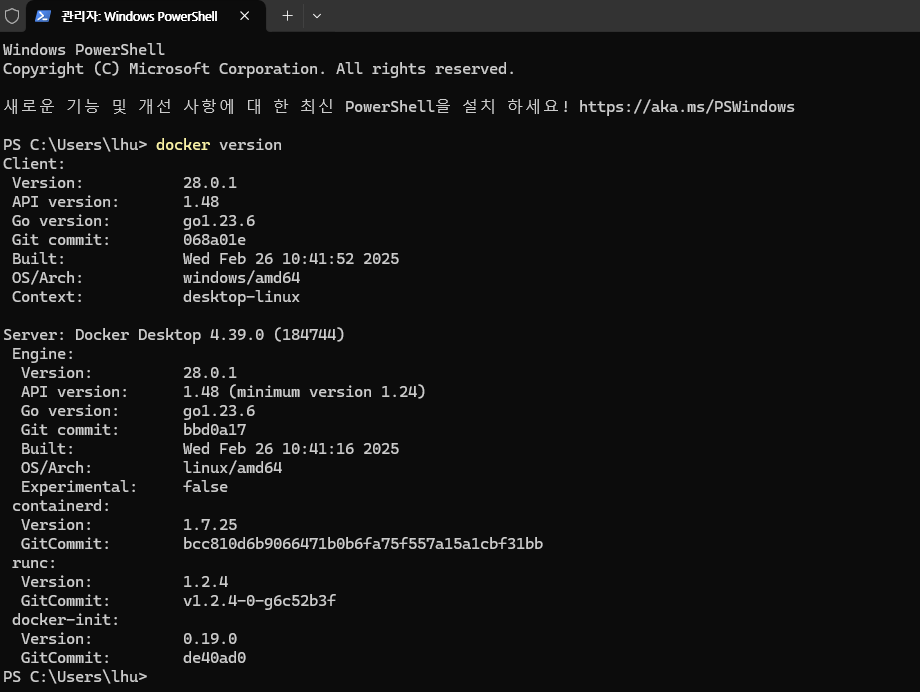The width and height of the screenshot is (920, 692).
Task: Click the admin shield icon in title bar
Action: pos(12,16)
